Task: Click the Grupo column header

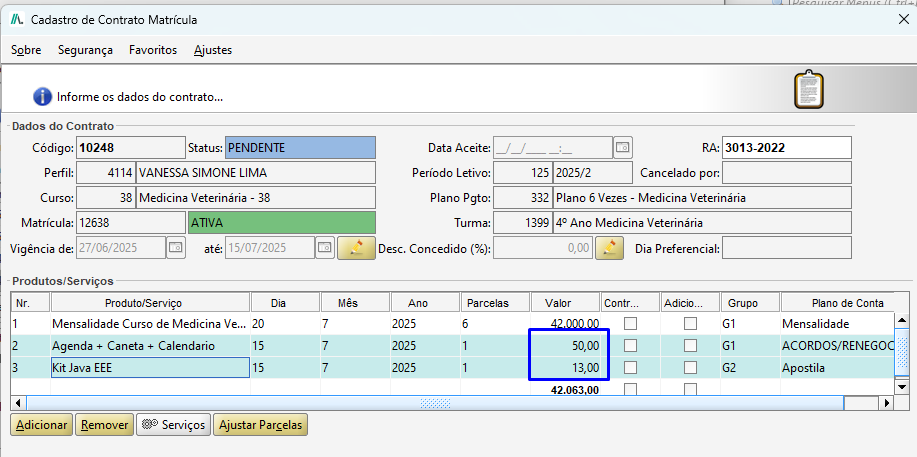Action: (x=750, y=303)
